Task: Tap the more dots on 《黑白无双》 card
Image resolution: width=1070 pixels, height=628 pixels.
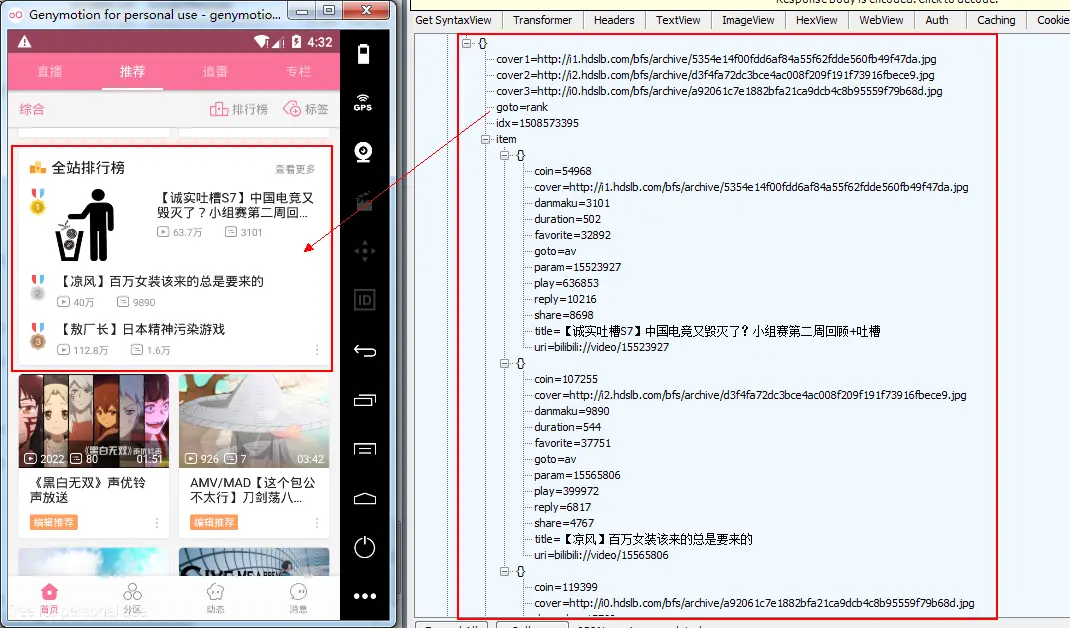Action: pos(156,523)
